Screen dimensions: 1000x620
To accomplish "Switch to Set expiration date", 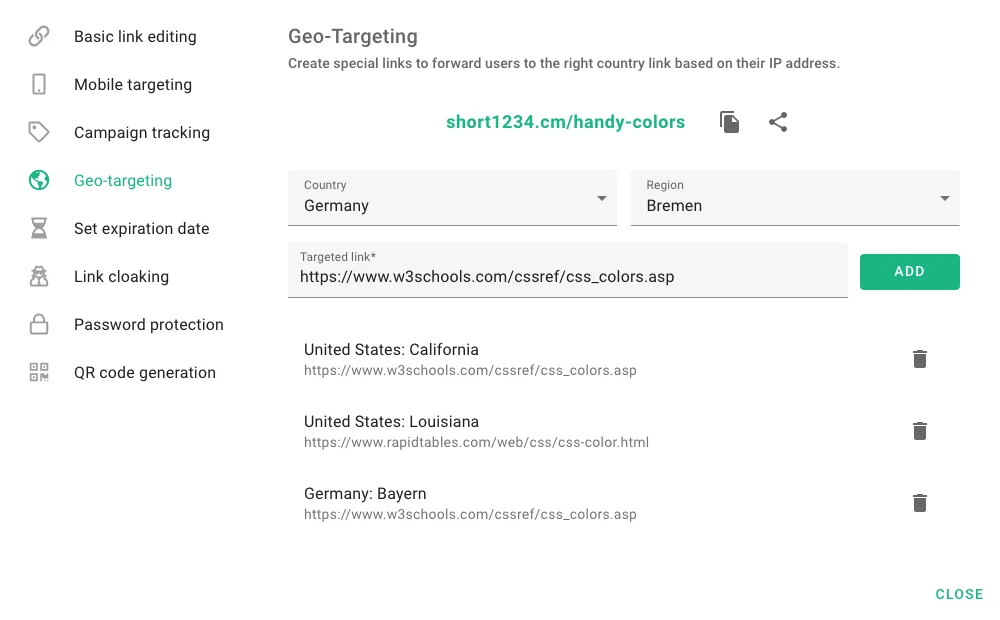I will click(x=142, y=229).
